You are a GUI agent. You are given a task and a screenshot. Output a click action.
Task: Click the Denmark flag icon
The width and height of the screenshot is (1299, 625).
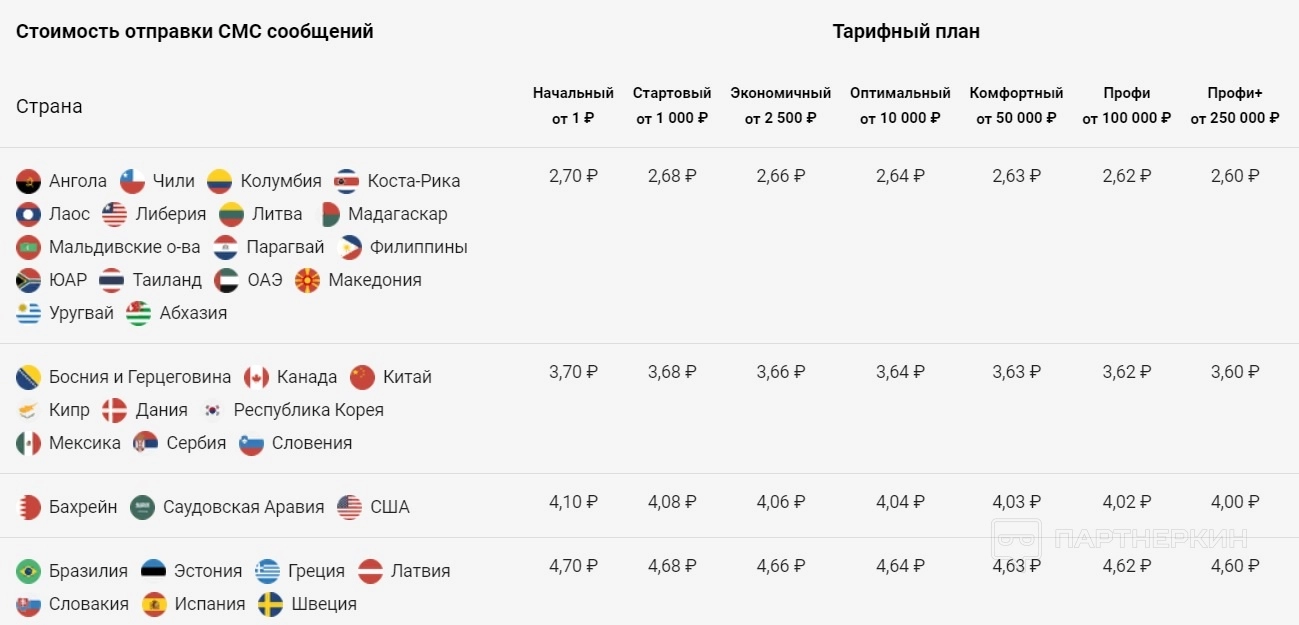click(115, 410)
